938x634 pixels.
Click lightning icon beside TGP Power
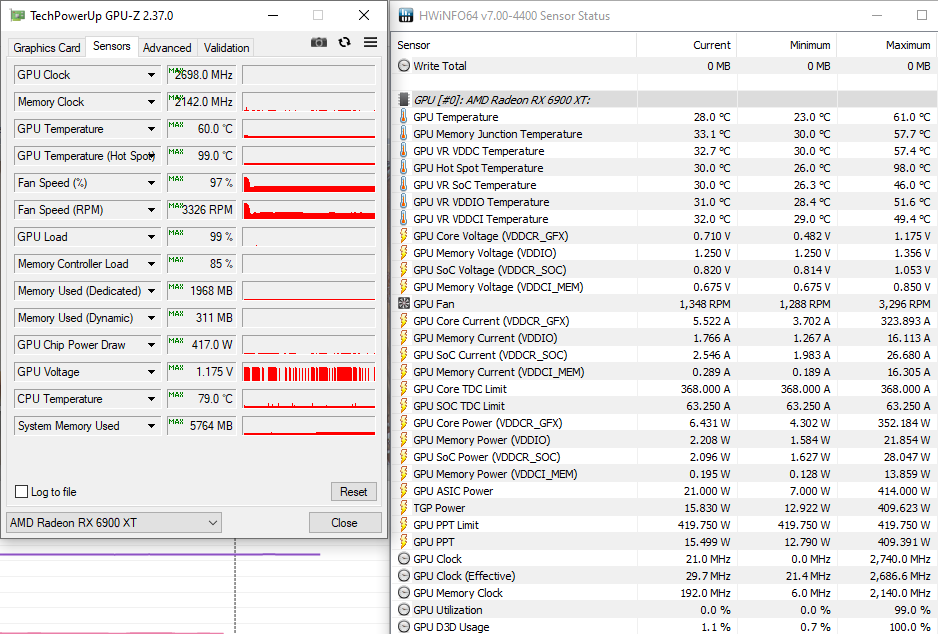404,507
